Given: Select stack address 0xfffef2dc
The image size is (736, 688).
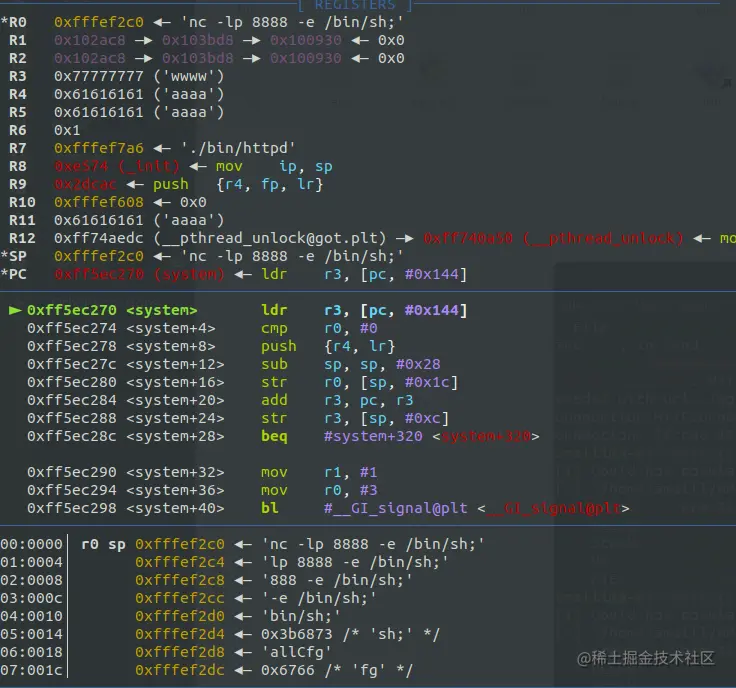Looking at the screenshot, I should (180, 670).
